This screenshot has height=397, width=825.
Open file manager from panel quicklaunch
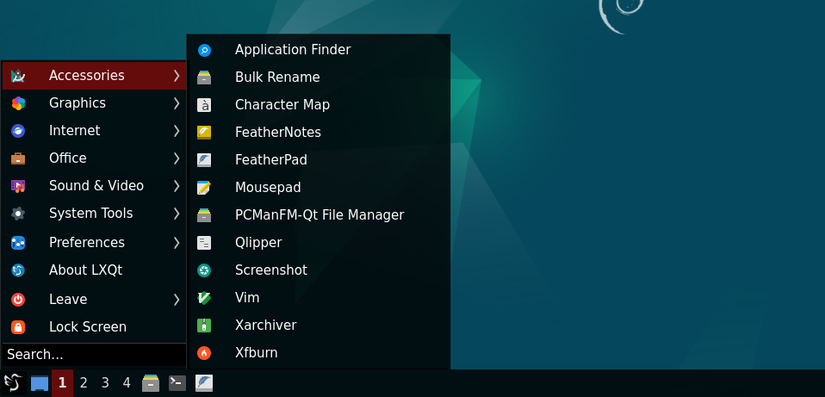pos(151,383)
